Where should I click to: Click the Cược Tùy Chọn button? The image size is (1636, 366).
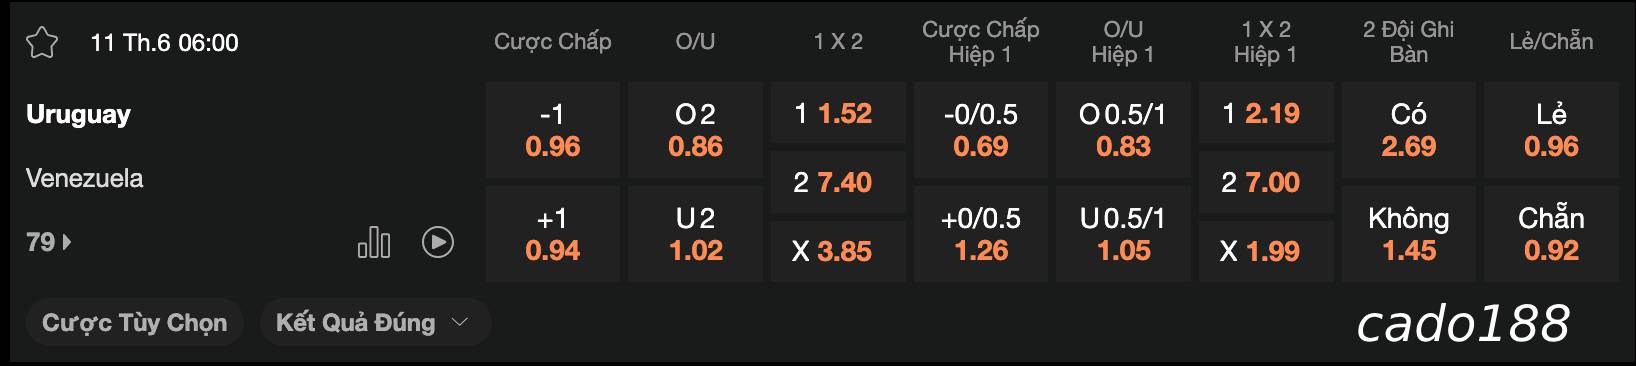coord(135,323)
